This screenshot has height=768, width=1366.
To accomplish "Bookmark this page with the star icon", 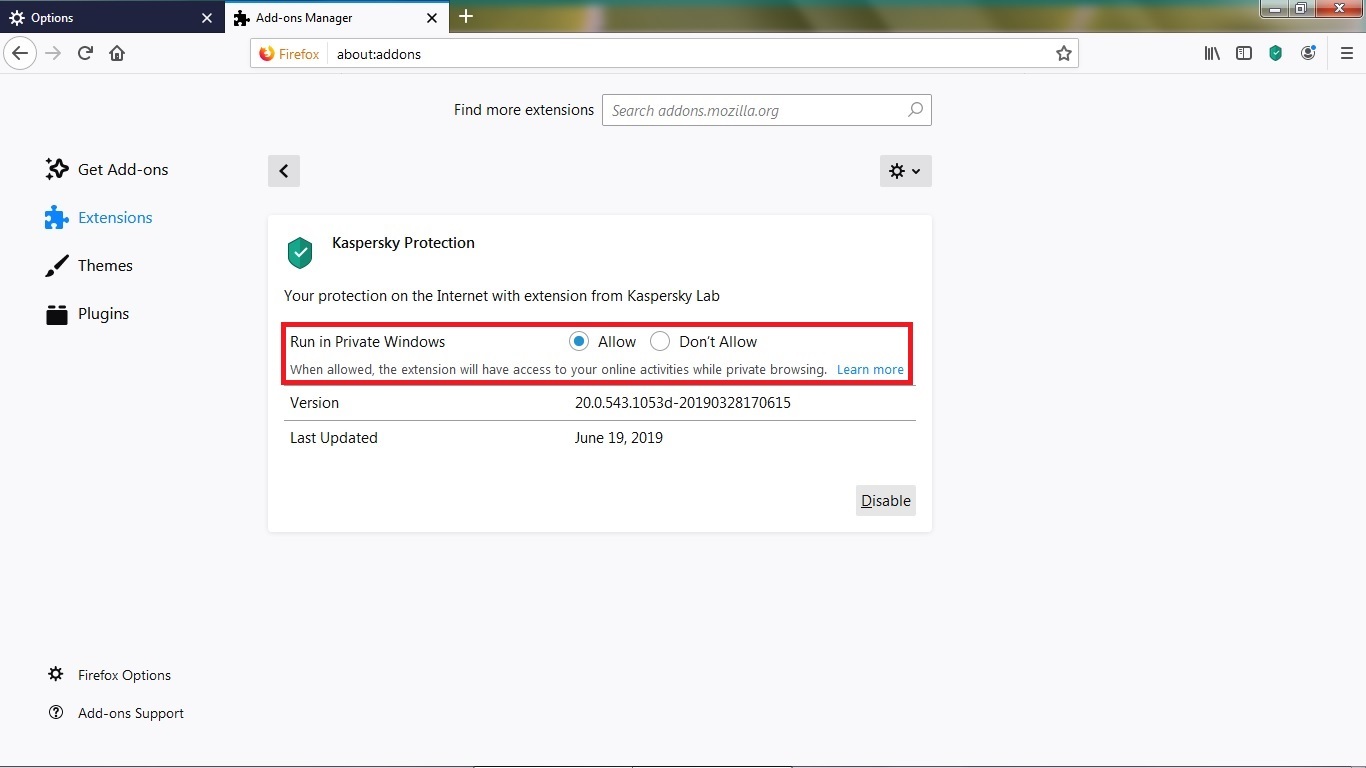I will [1064, 53].
